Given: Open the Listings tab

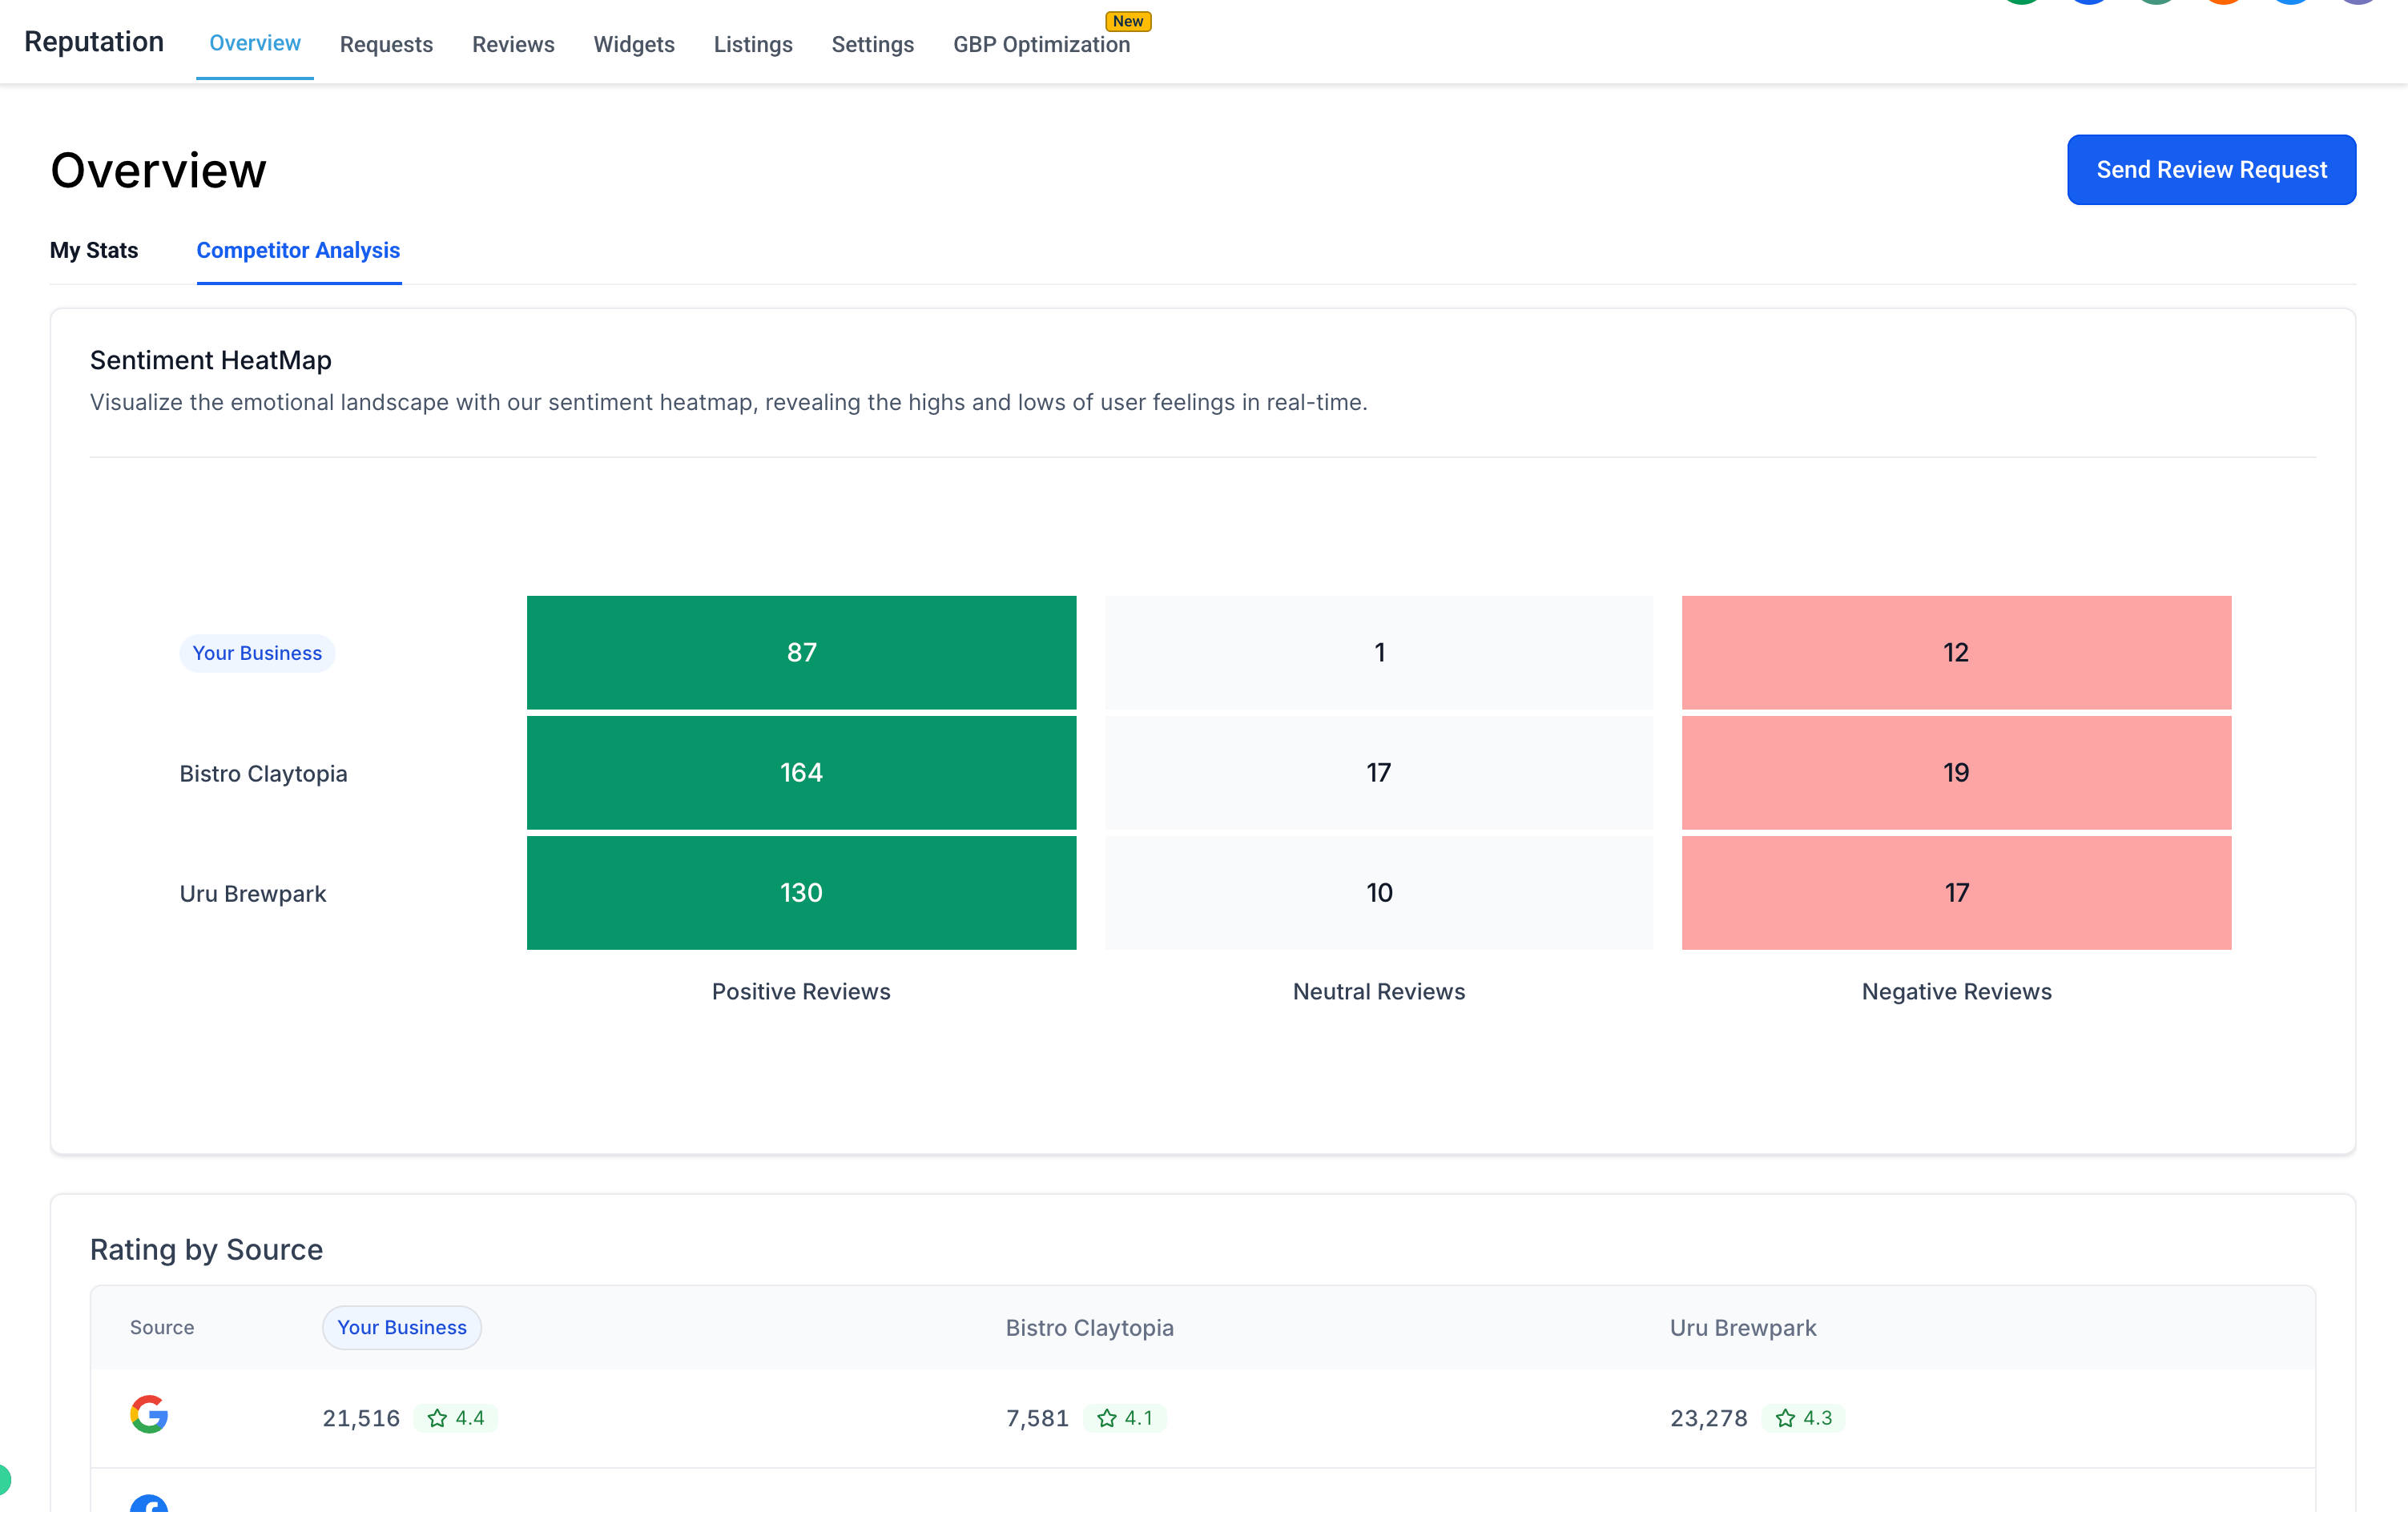Looking at the screenshot, I should click(x=753, y=45).
